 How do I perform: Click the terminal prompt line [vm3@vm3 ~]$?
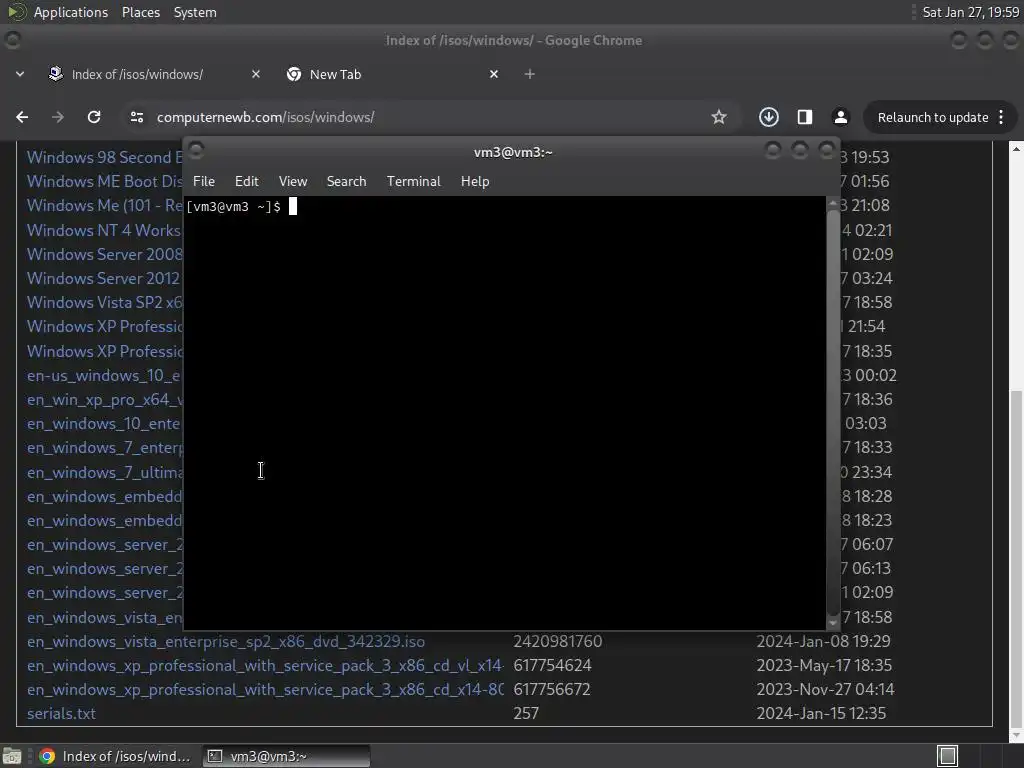pyautogui.click(x=234, y=206)
